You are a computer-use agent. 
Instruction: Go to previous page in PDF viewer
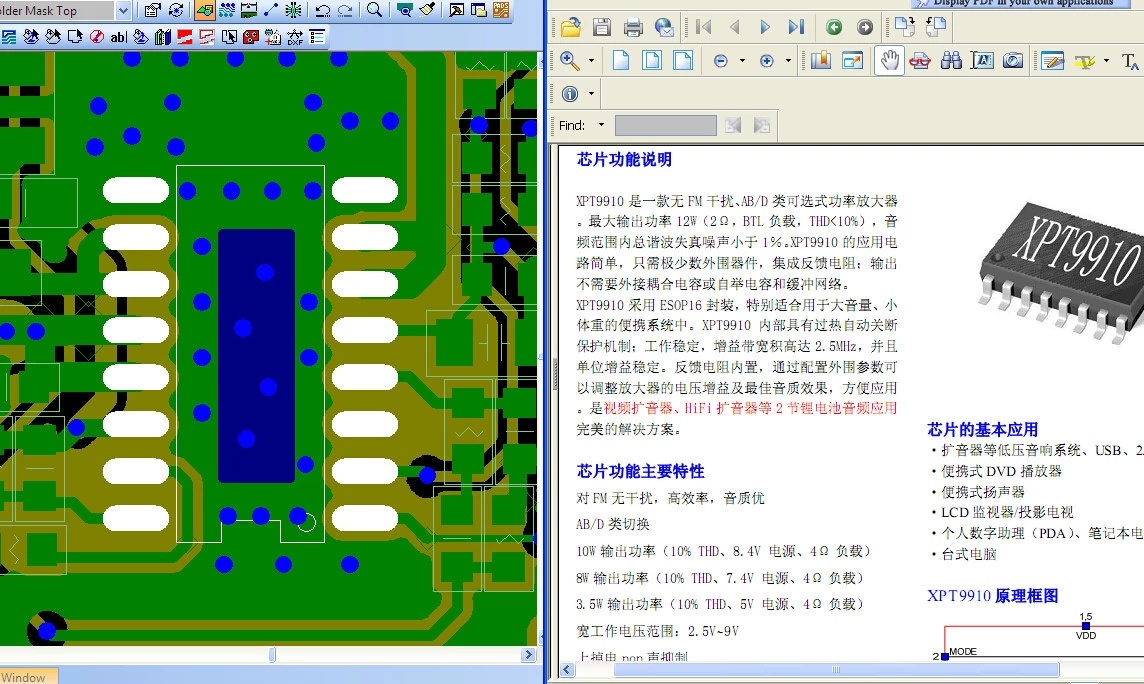click(x=735, y=28)
